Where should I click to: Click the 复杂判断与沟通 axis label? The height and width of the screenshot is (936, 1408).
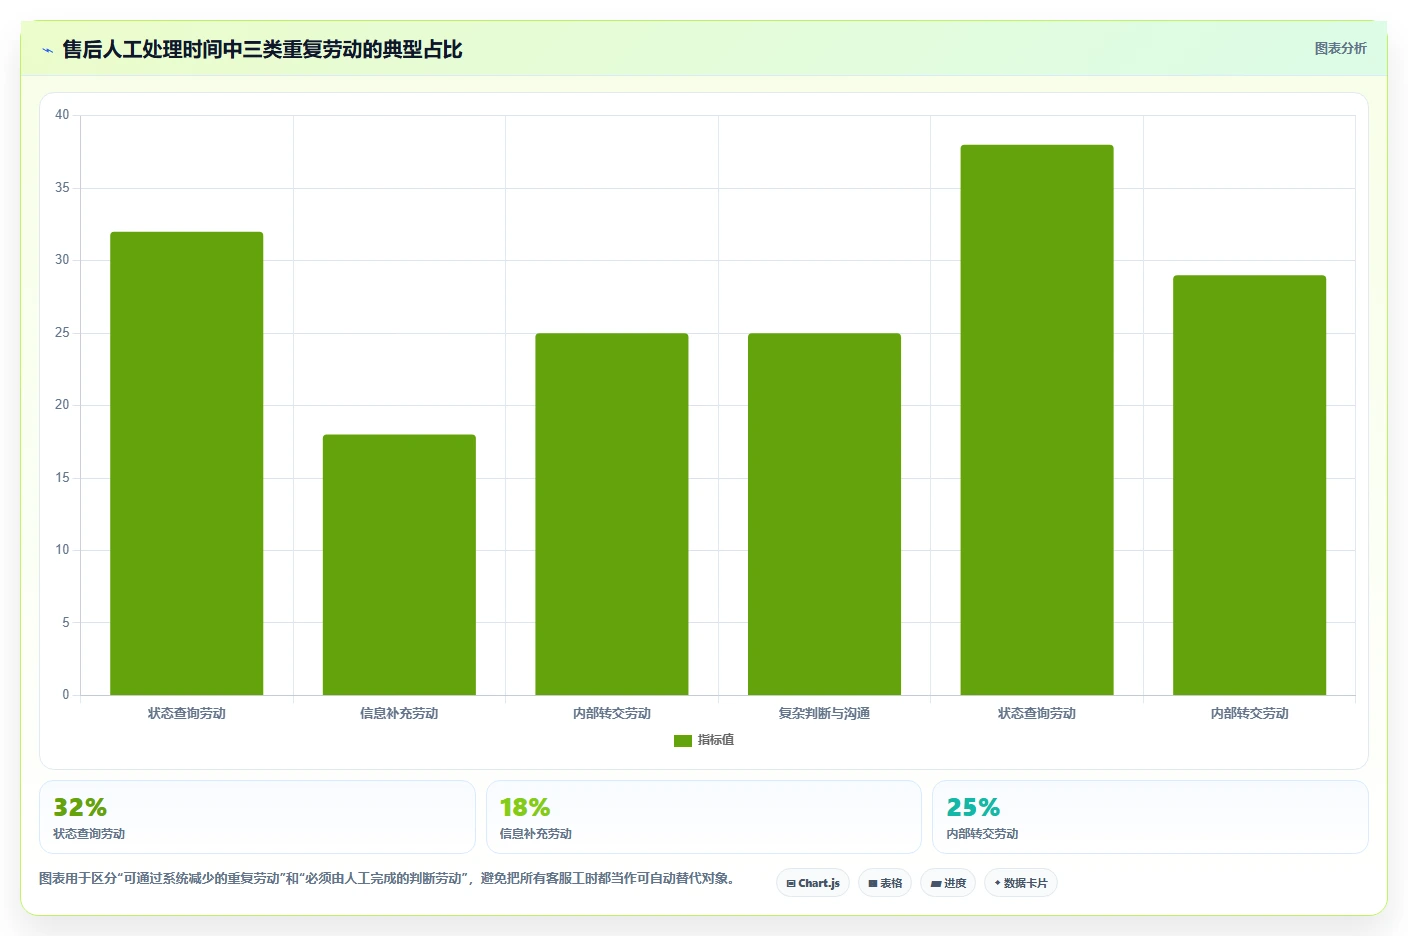(824, 713)
